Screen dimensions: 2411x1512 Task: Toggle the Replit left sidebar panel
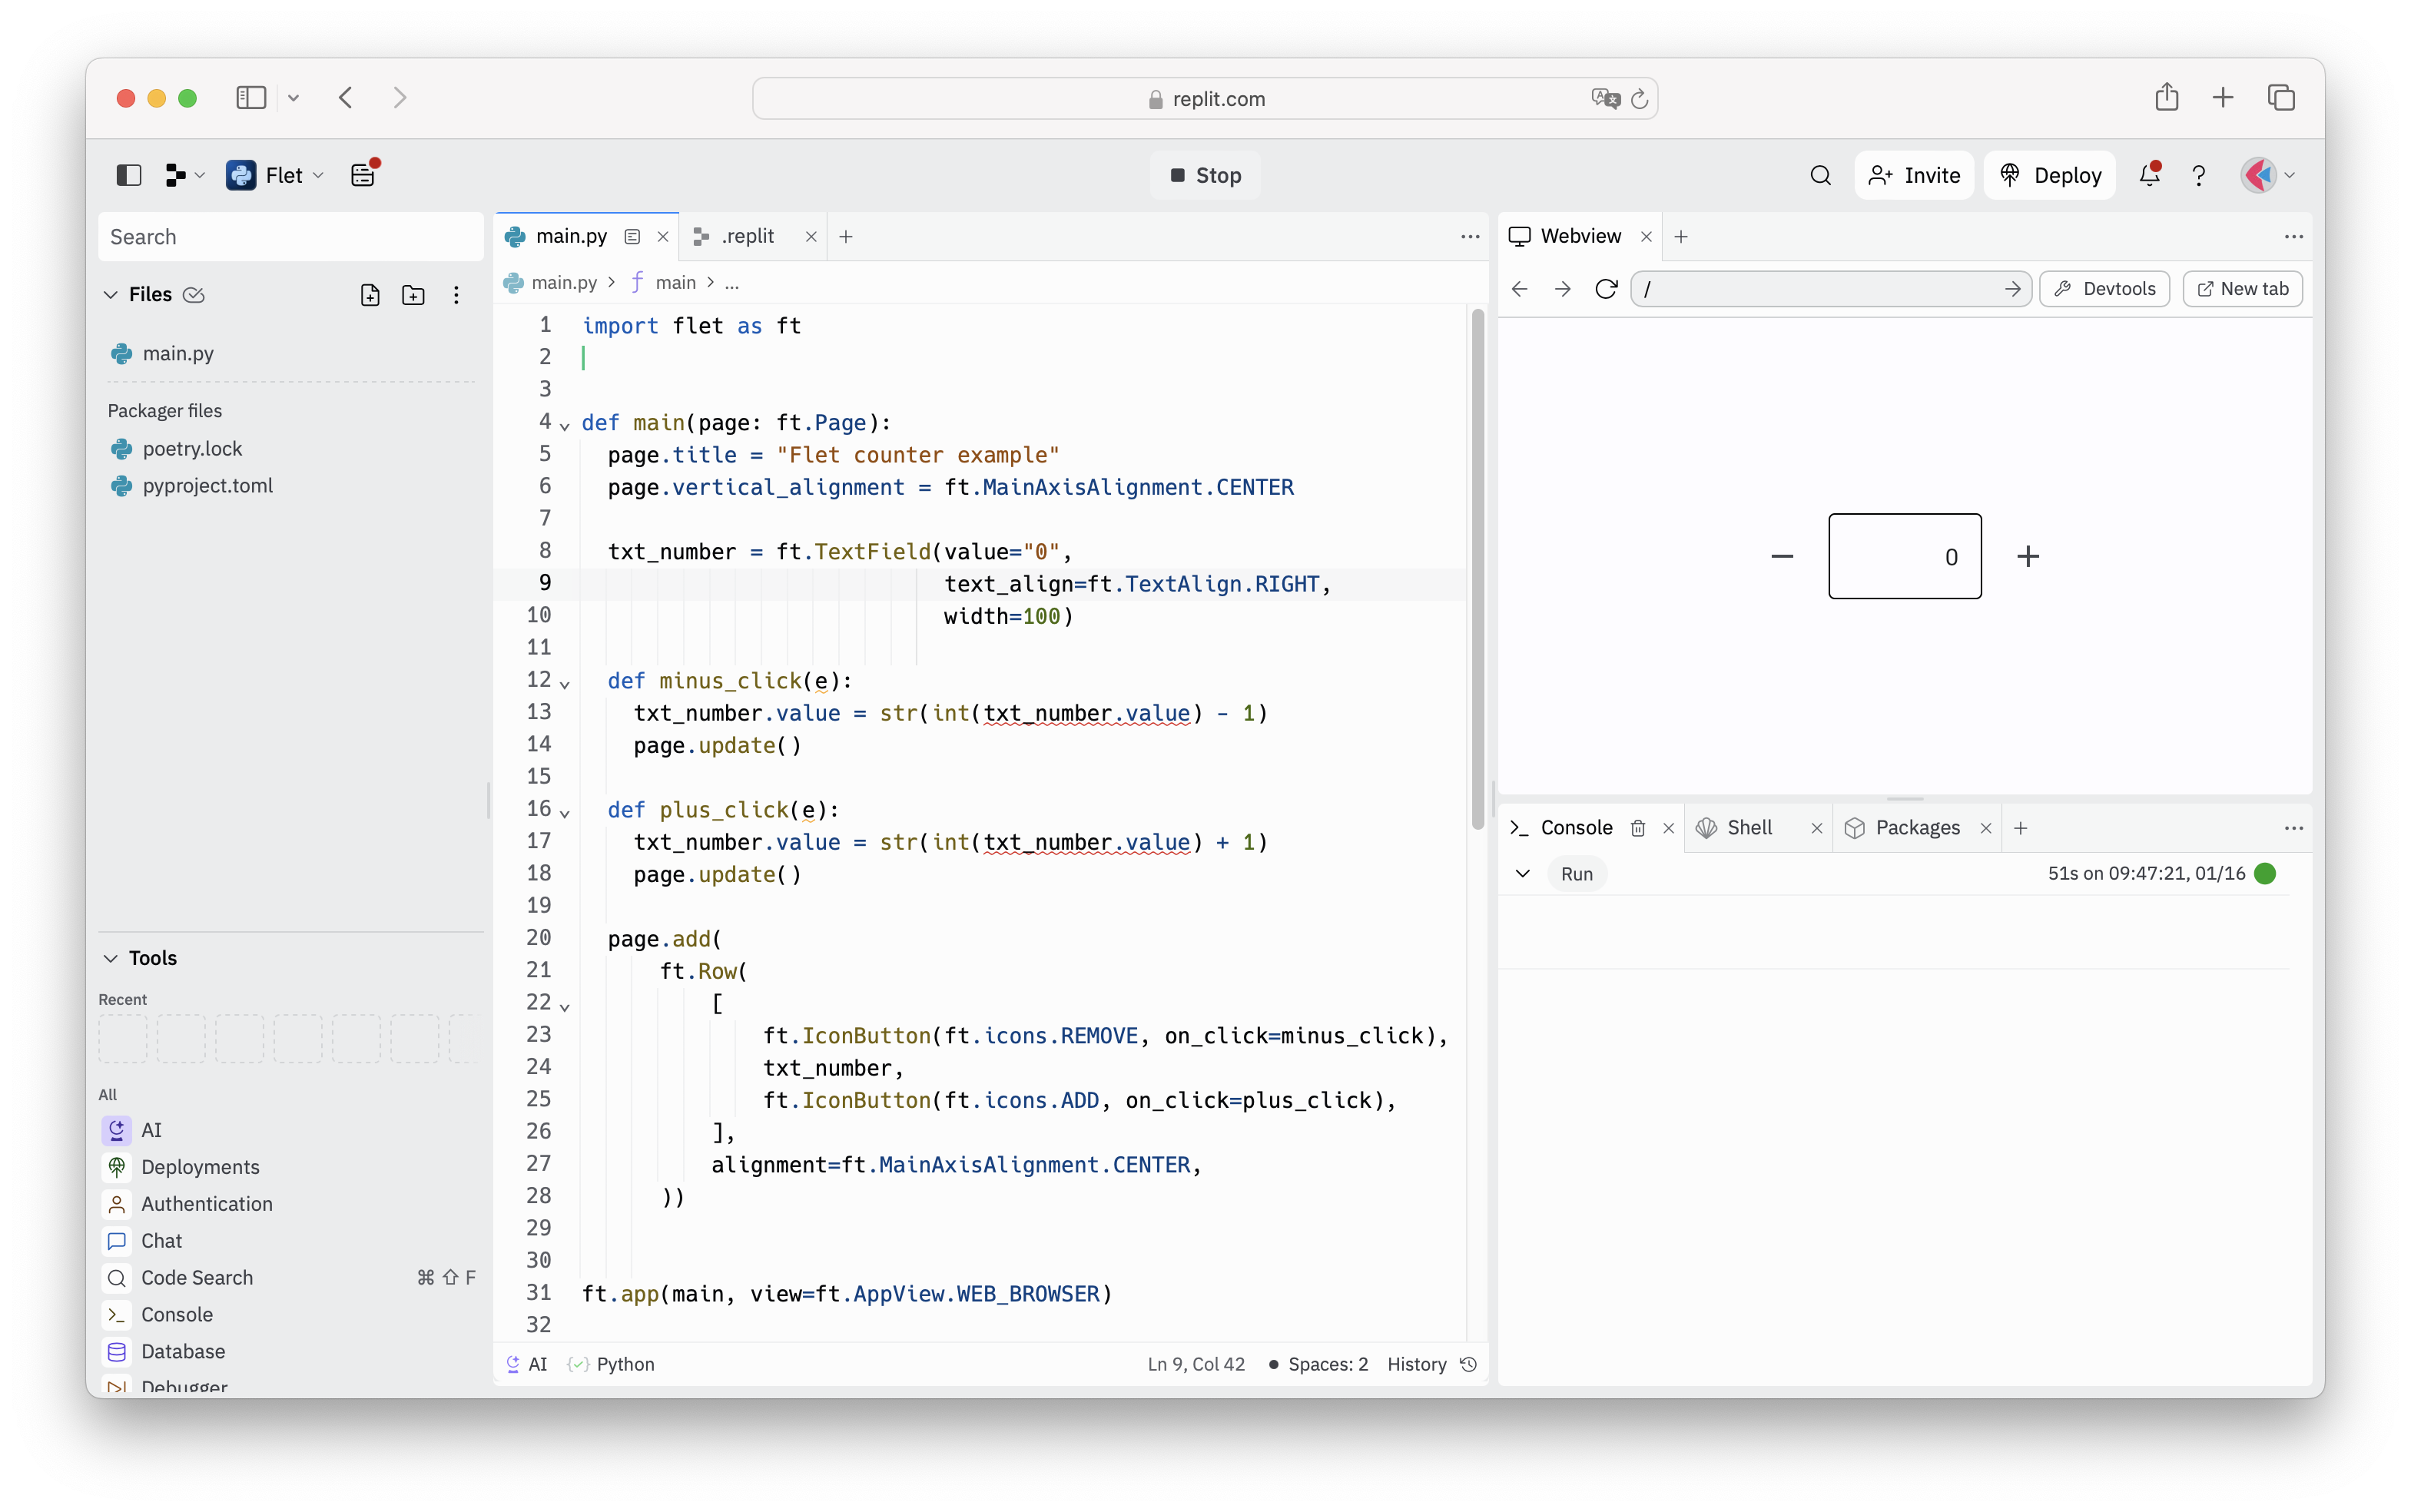coord(129,176)
